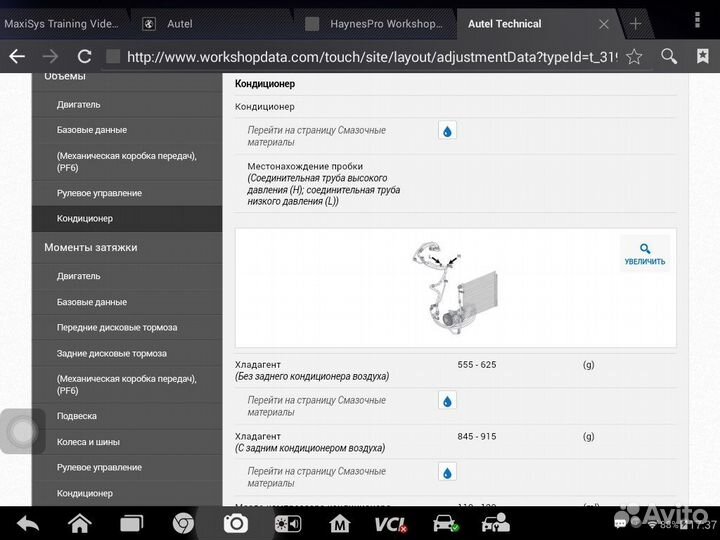Launch Chrome from the bottom bar
This screenshot has width=720, height=540.
tap(183, 524)
